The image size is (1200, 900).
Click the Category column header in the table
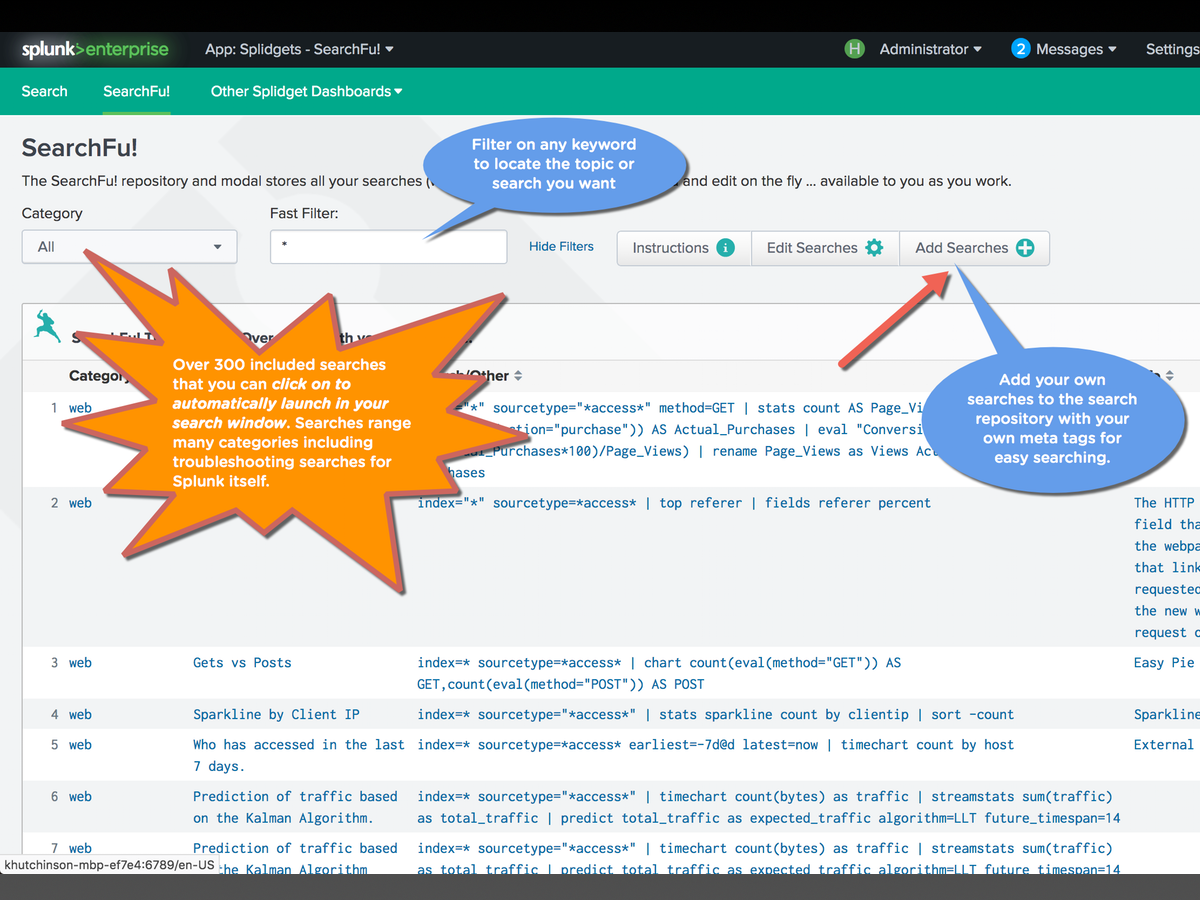[99, 376]
